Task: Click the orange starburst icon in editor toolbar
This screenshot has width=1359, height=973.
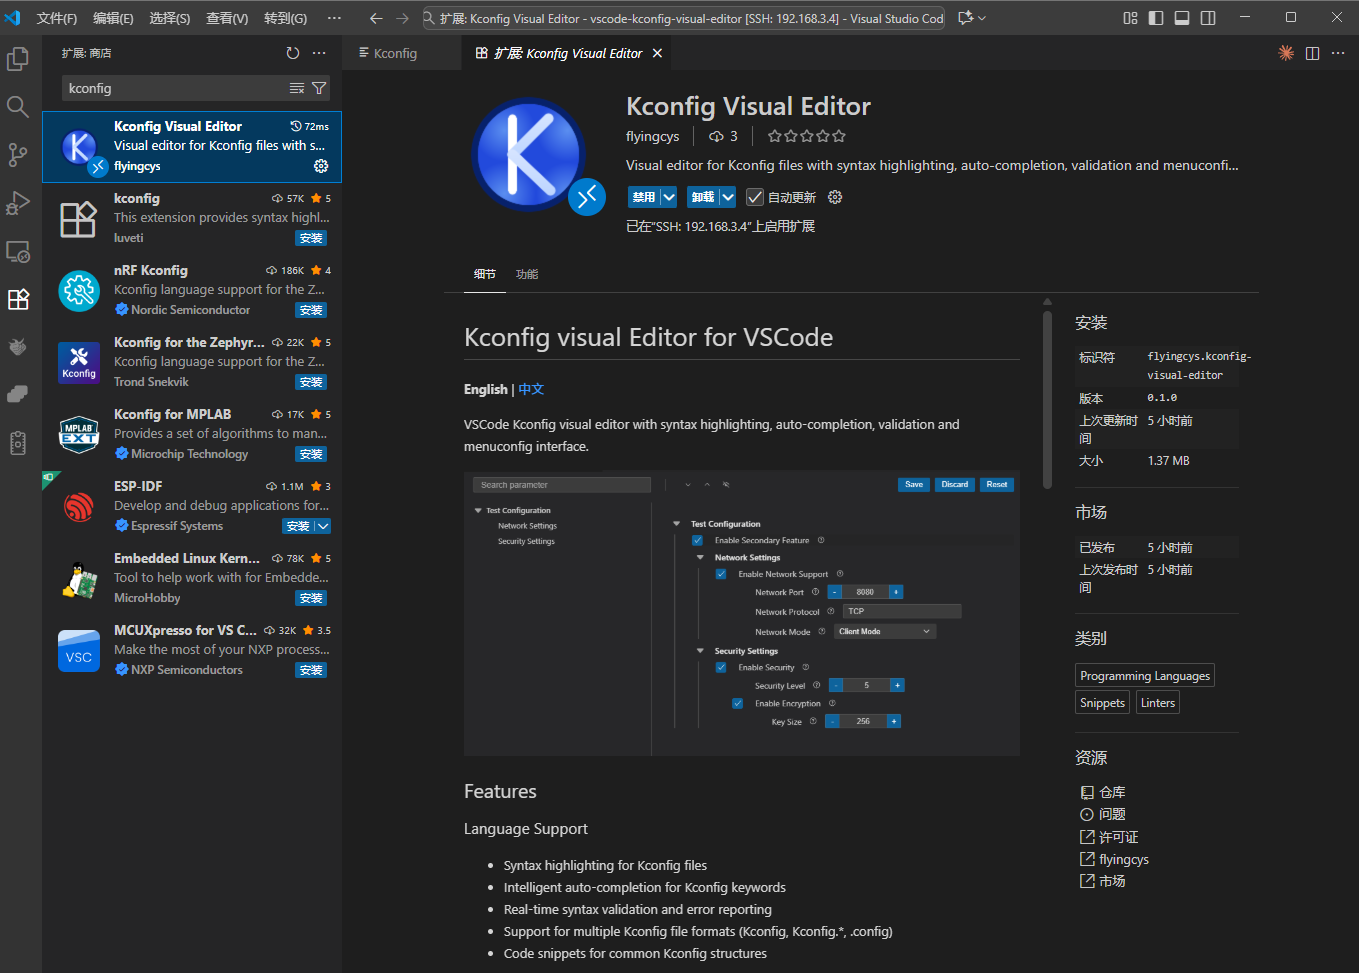Action: [1286, 53]
